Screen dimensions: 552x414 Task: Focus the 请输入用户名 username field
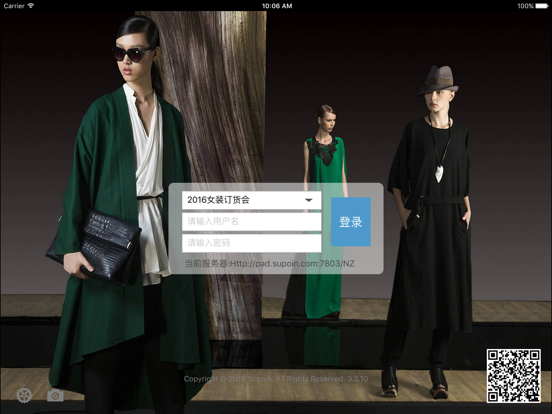(x=251, y=221)
